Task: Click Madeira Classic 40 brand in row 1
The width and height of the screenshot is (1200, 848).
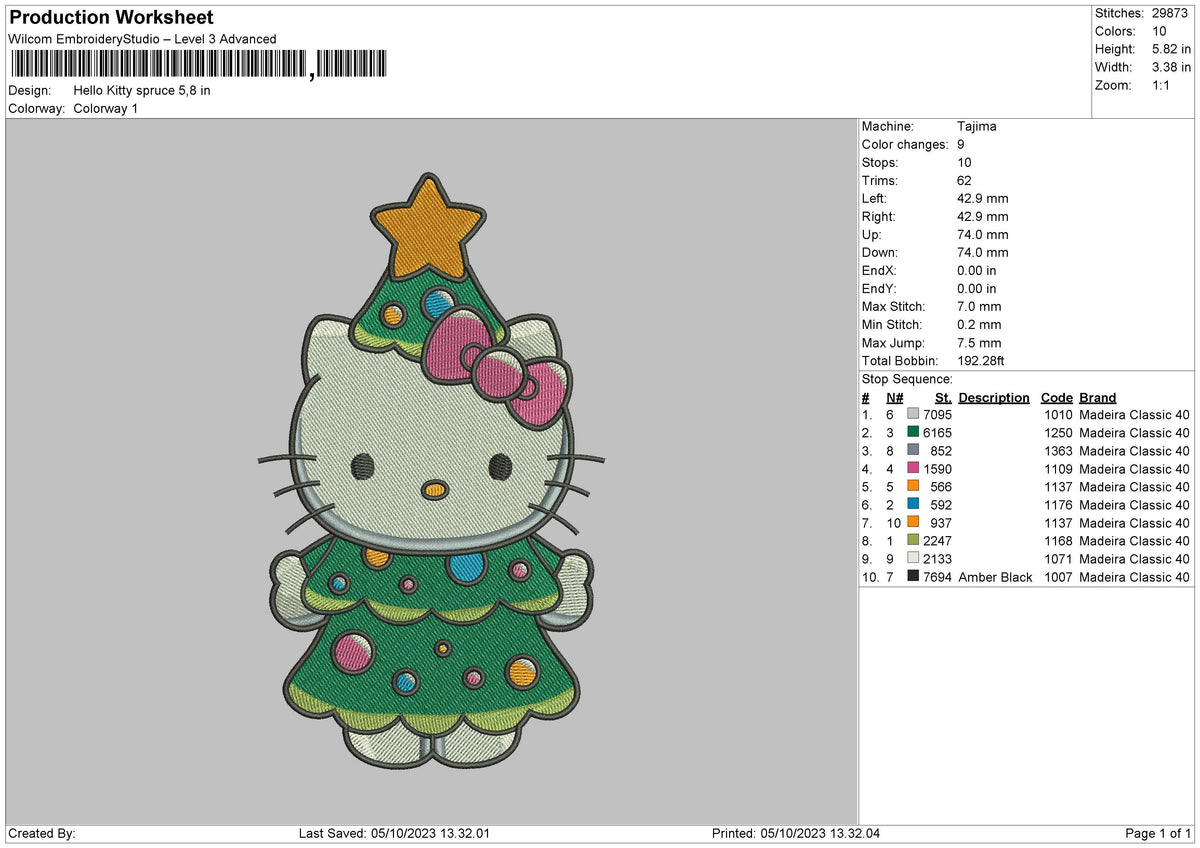Action: (x=1135, y=415)
